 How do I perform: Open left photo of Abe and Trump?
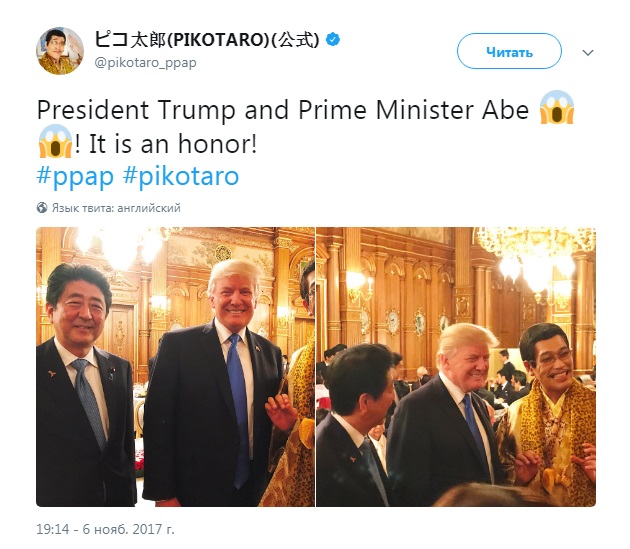tap(176, 367)
